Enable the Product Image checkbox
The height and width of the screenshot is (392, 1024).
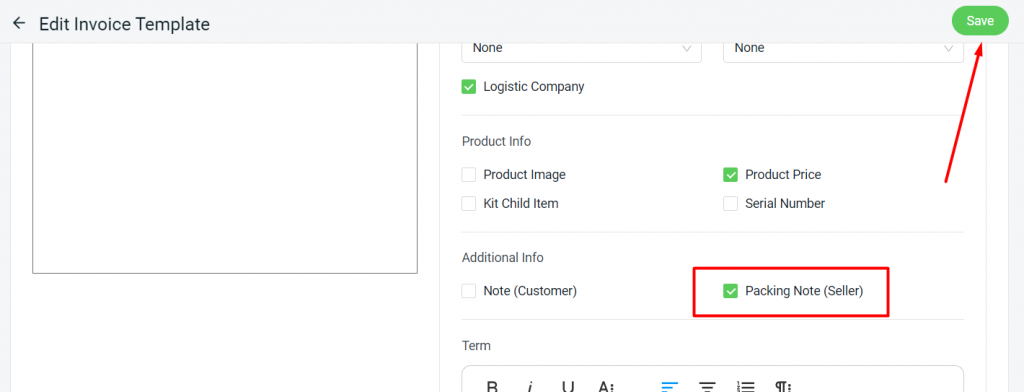(x=469, y=175)
